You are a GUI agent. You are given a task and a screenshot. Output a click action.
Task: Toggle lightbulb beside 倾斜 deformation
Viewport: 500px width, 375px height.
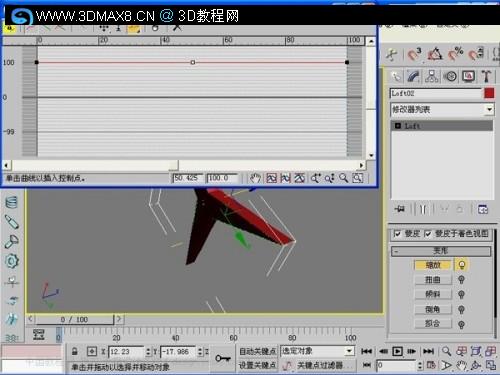pos(461,295)
